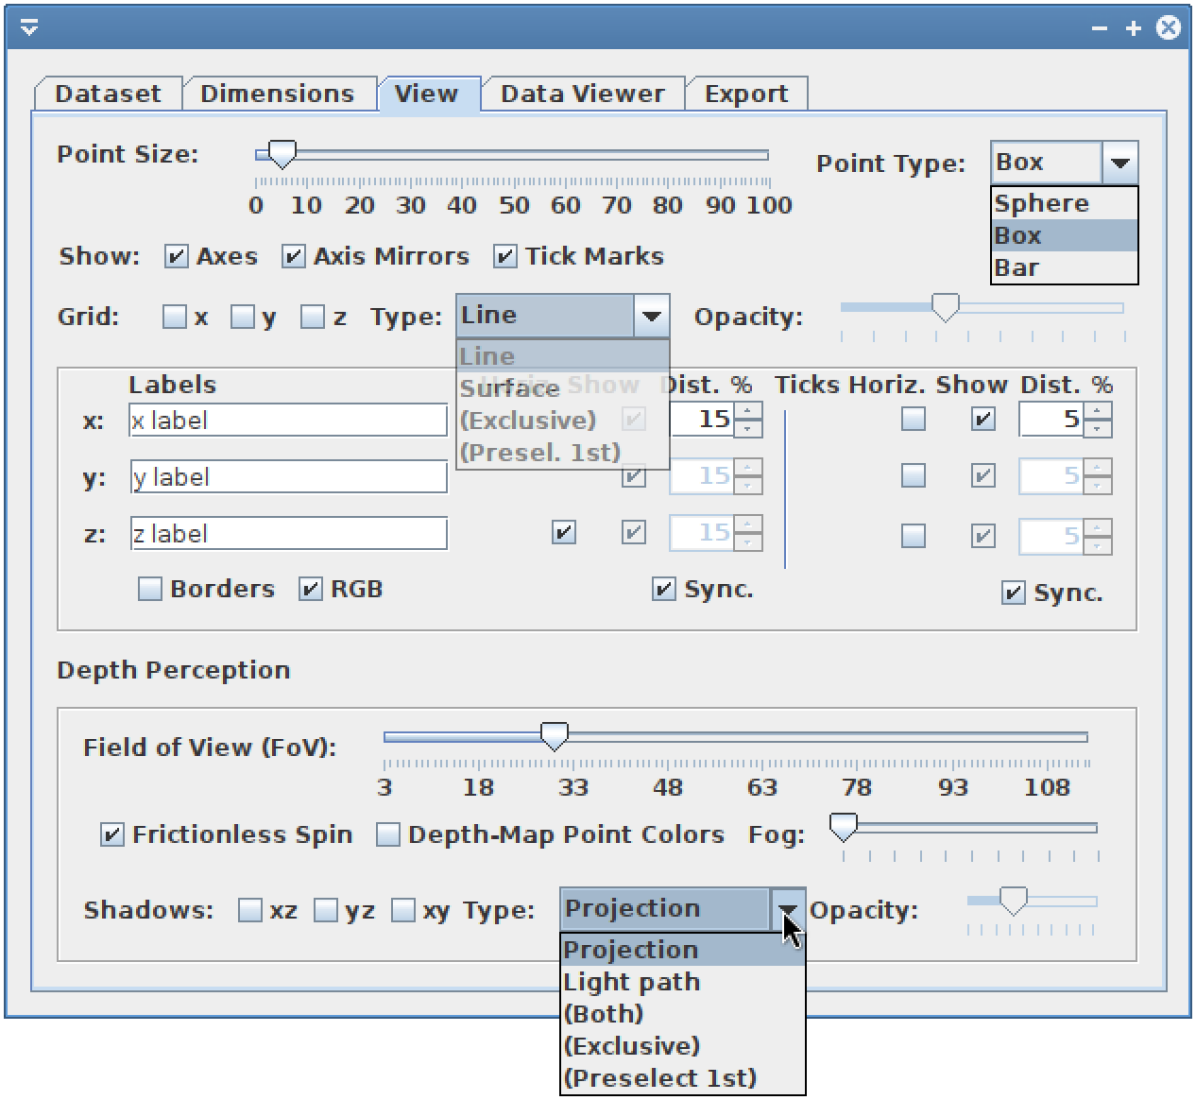Open the window menu icon in title bar
Viewport: 1196px width, 1100px height.
pyautogui.click(x=29, y=28)
